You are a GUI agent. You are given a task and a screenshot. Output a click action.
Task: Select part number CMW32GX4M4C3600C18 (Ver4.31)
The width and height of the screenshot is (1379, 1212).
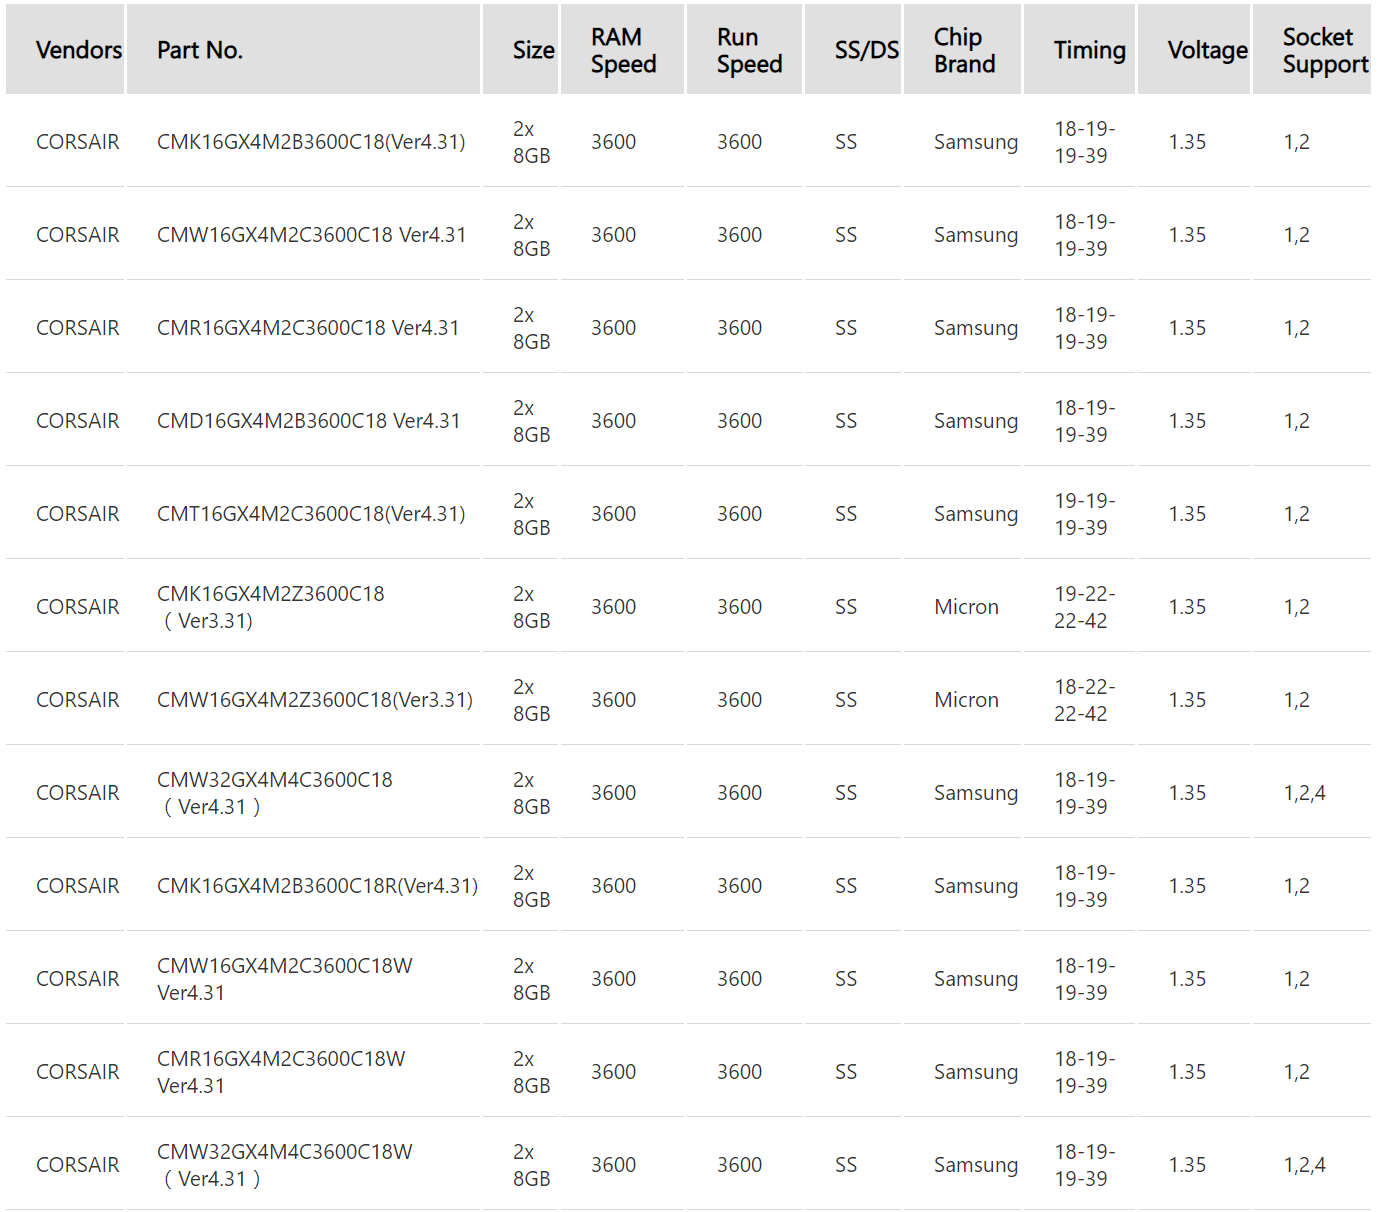tap(275, 793)
